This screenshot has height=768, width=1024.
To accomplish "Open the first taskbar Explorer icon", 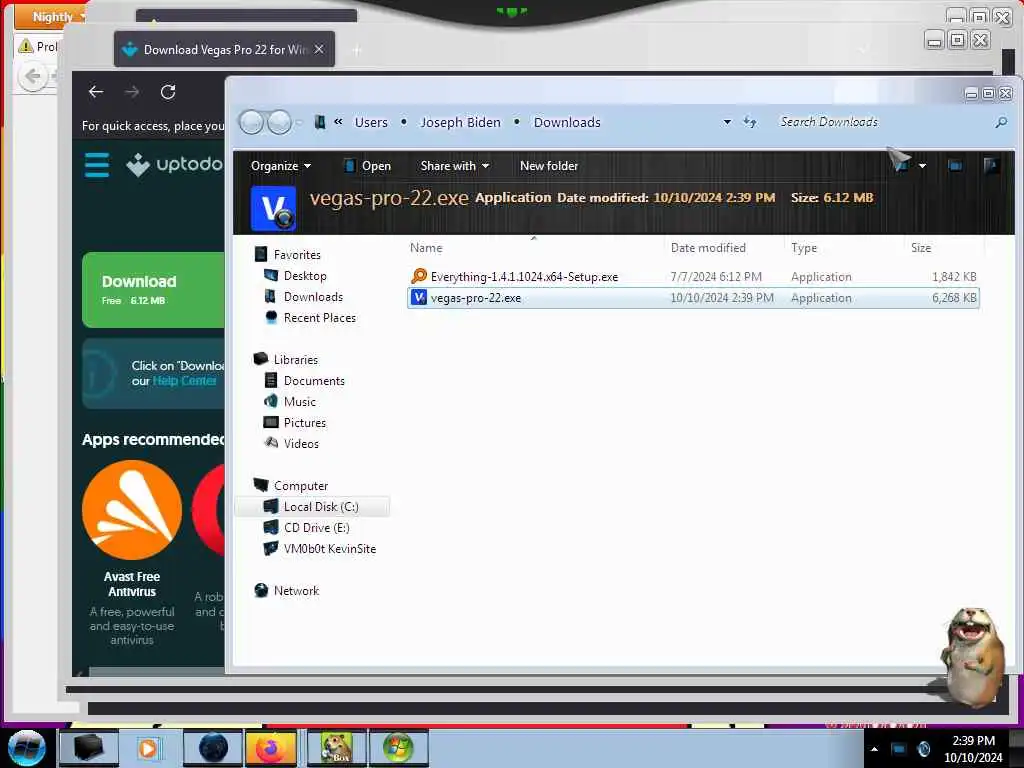I will tap(89, 748).
